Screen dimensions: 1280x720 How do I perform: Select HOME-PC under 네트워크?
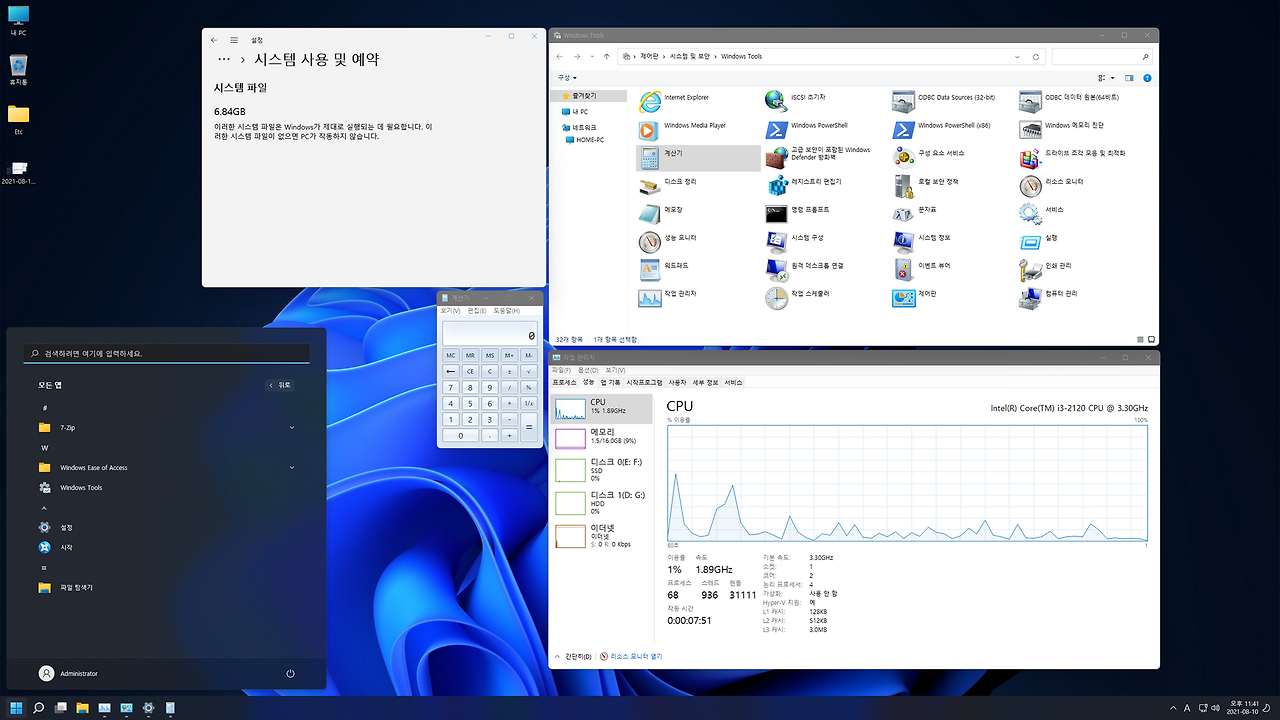point(584,140)
